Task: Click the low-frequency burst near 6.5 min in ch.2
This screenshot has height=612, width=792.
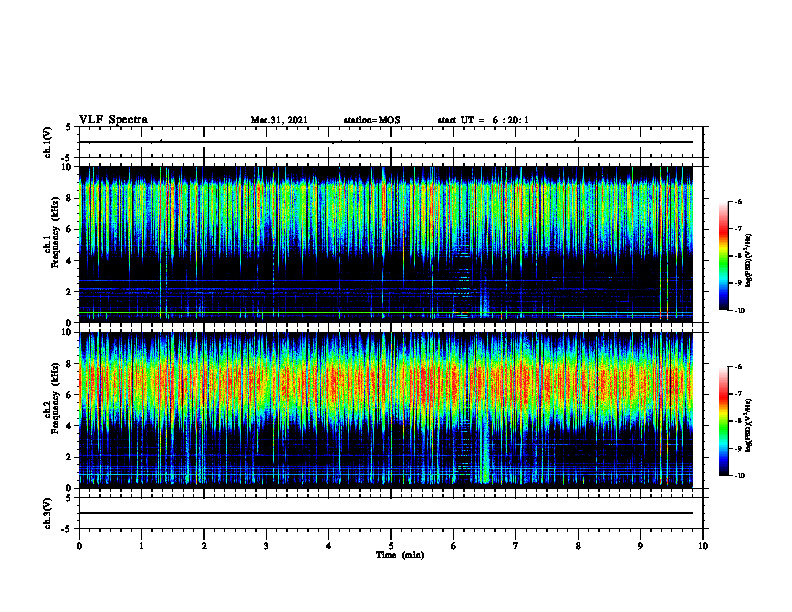Action: click(485, 454)
